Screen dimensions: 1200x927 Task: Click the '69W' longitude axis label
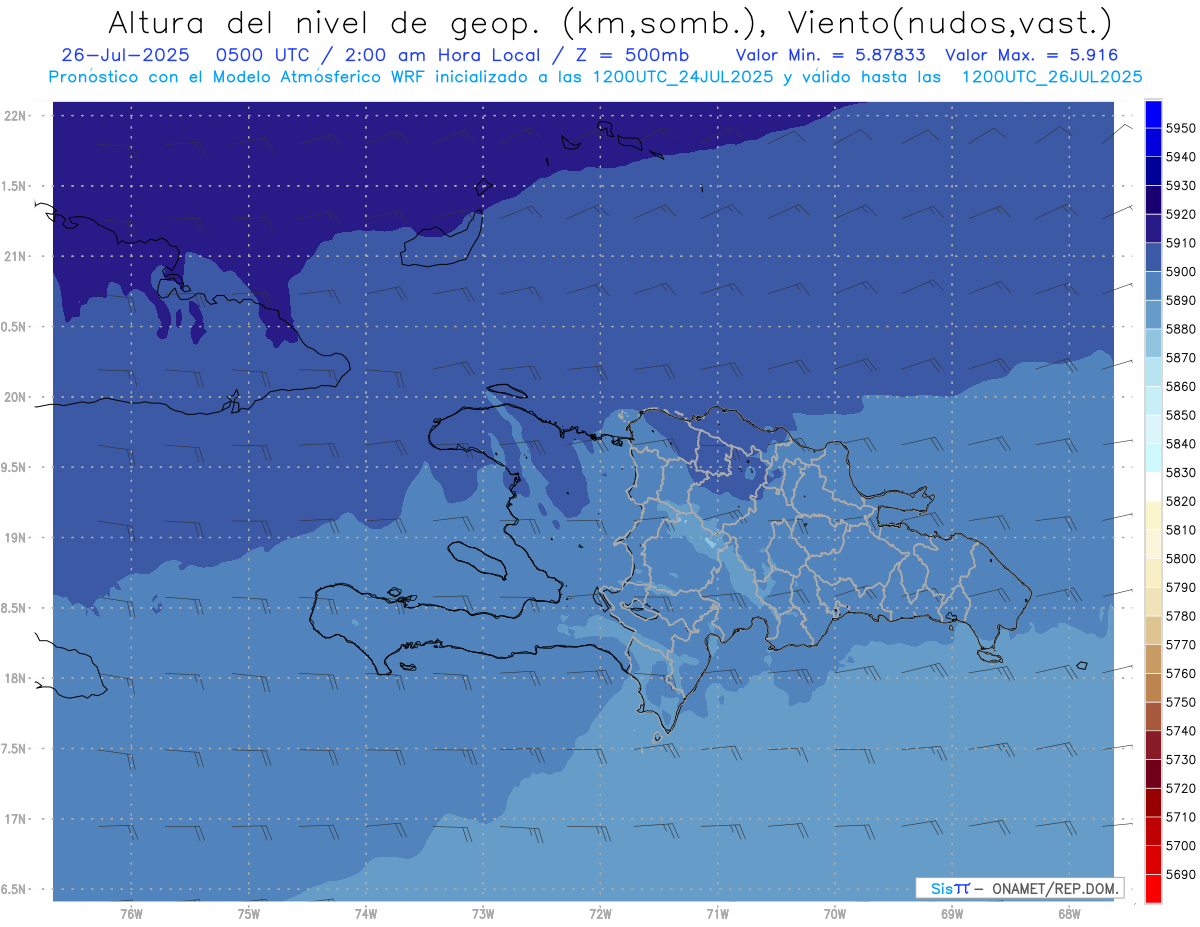click(952, 914)
